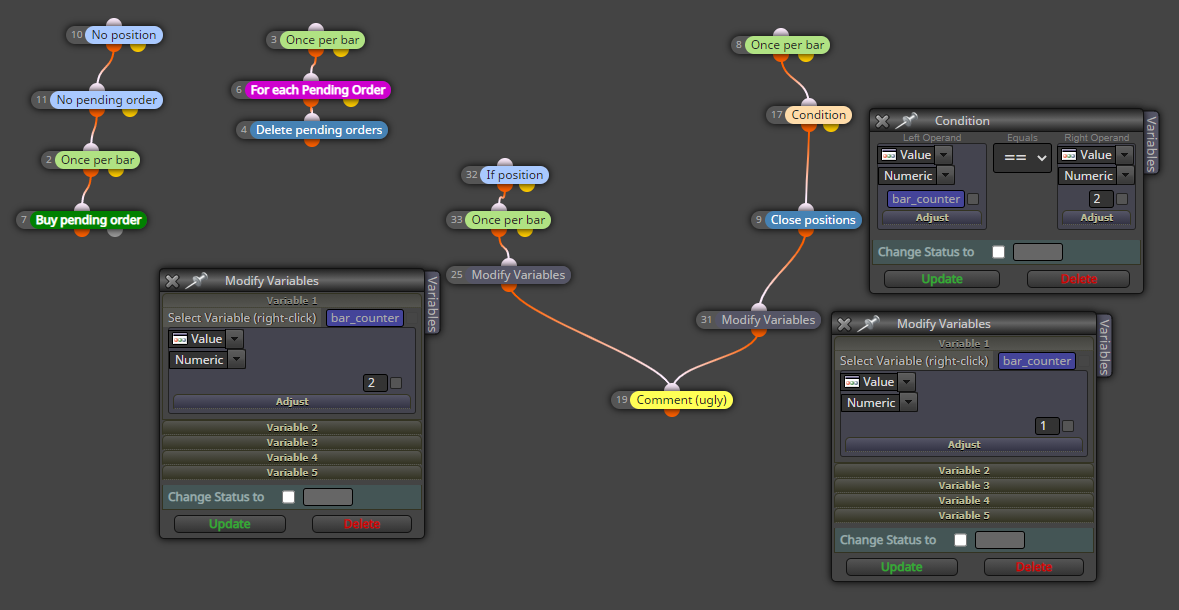This screenshot has width=1179, height=610.
Task: Open Variables side tab on Condition panel
Action: click(1152, 142)
